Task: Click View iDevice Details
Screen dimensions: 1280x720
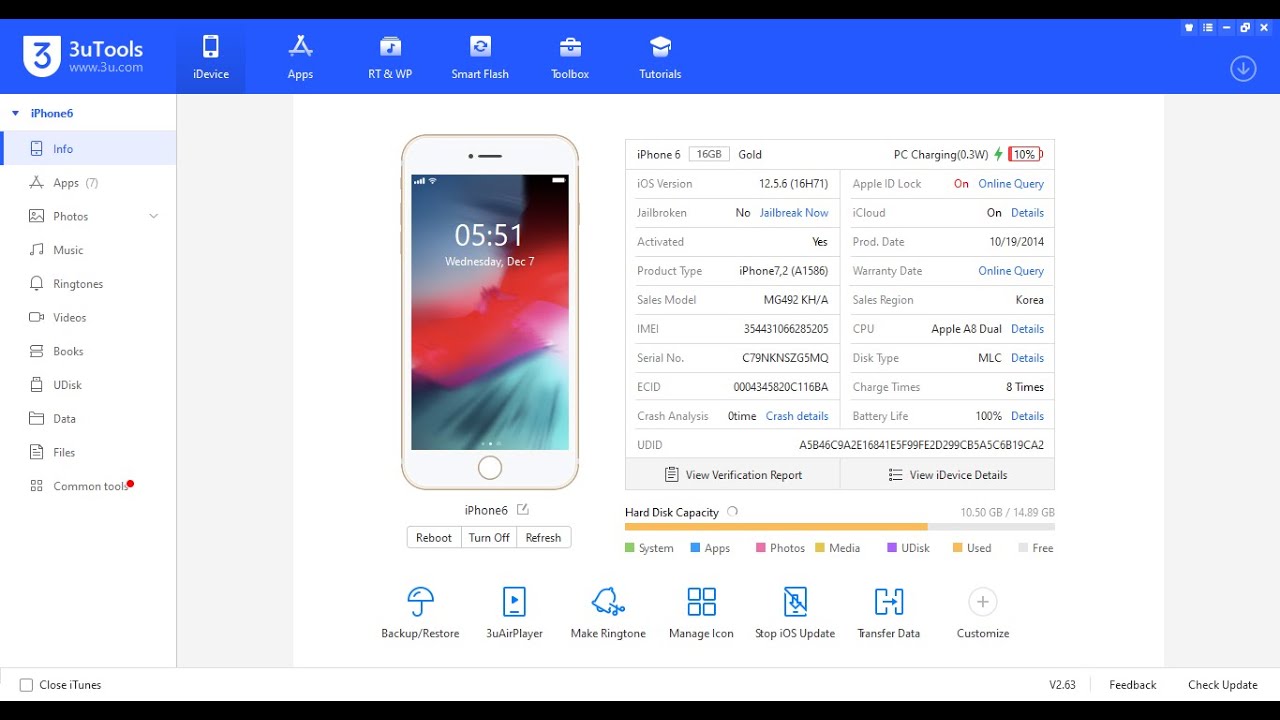Action: coord(948,475)
